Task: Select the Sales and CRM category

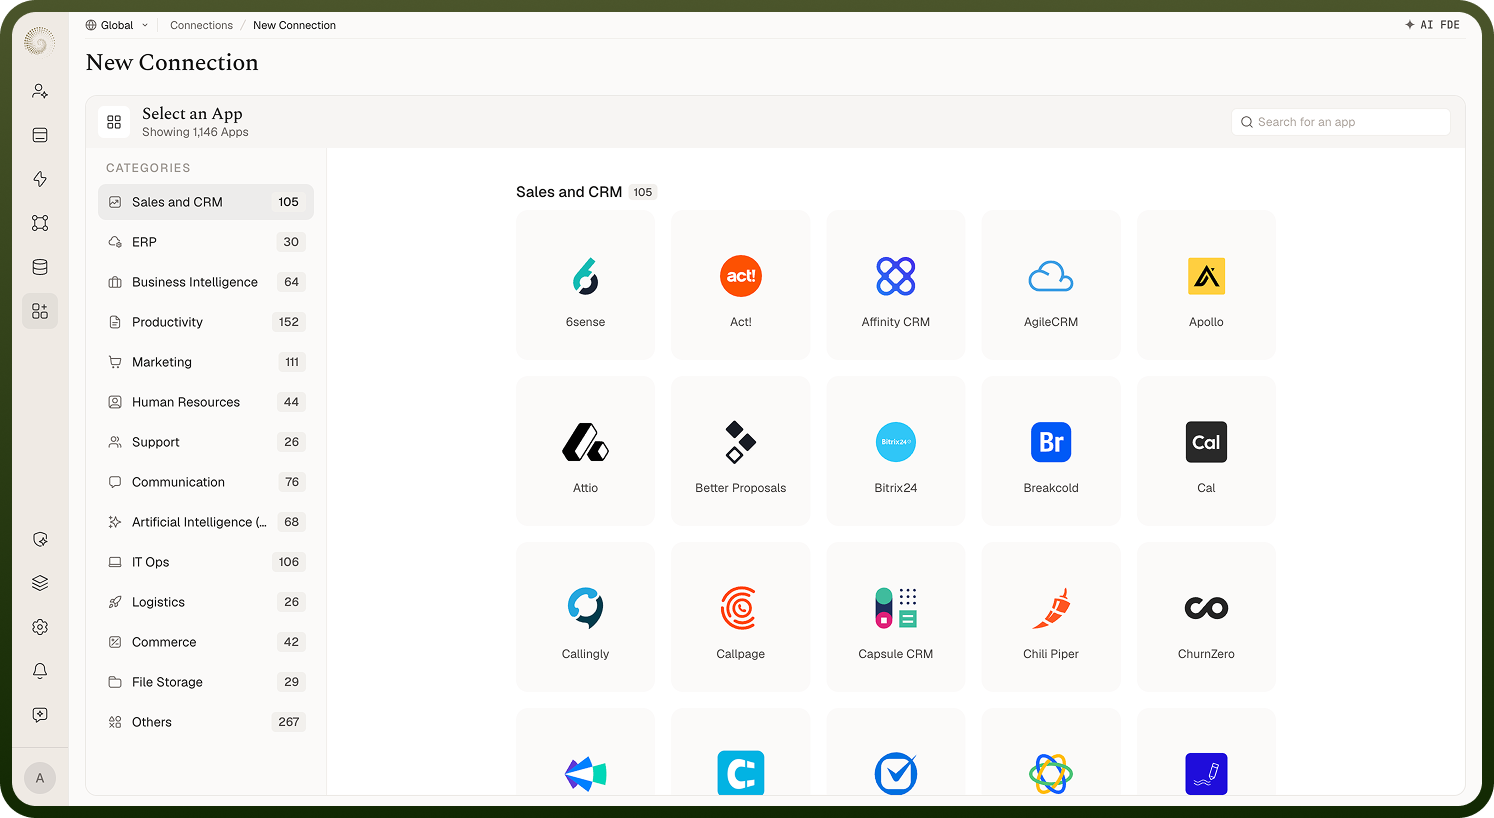Action: 206,202
